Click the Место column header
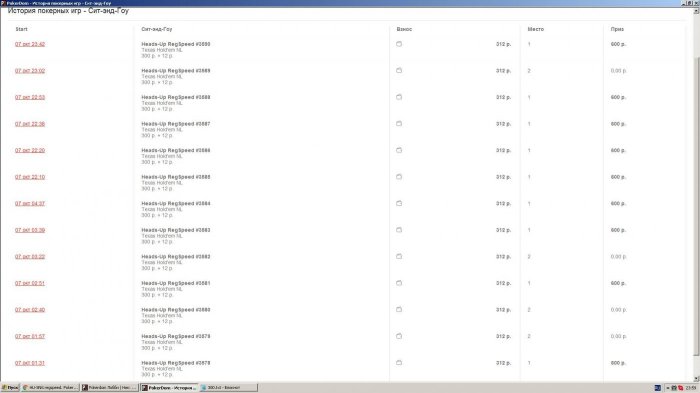The image size is (700, 393). point(536,29)
